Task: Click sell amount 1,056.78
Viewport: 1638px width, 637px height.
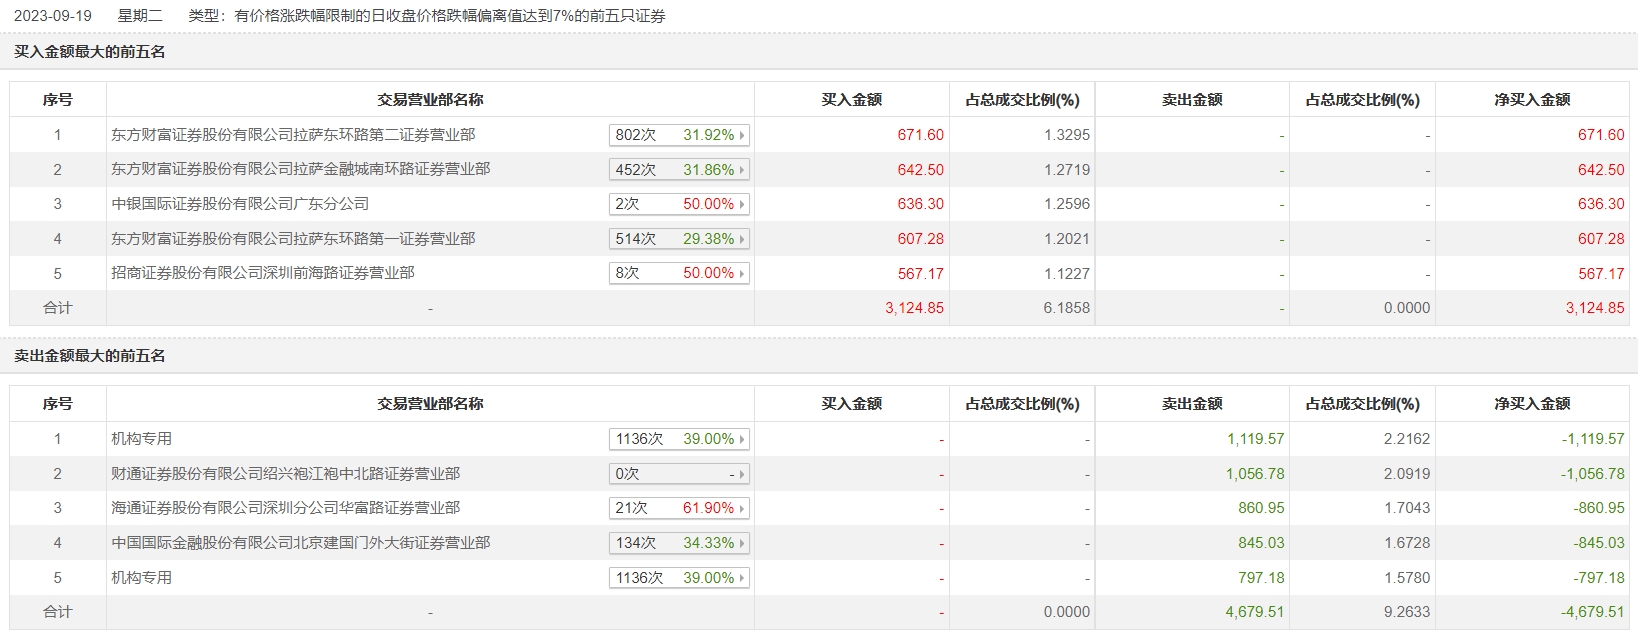Action: [1256, 474]
